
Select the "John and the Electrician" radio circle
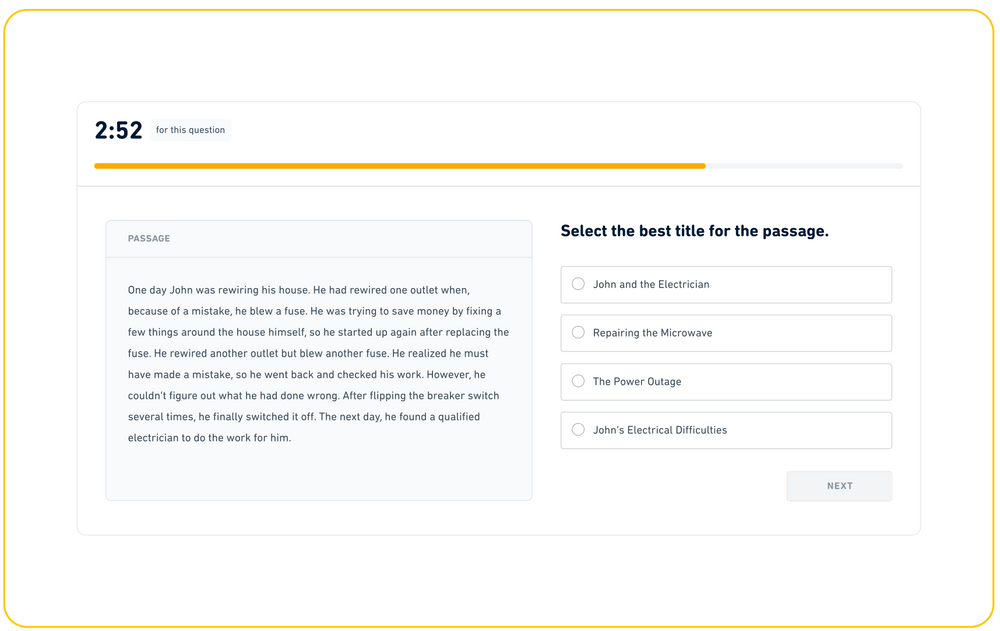[578, 284]
